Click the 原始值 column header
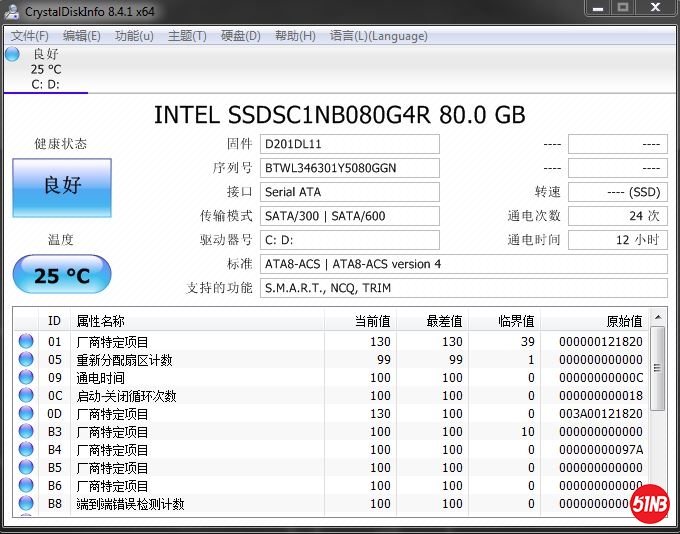Image resolution: width=680 pixels, height=534 pixels. [624, 321]
